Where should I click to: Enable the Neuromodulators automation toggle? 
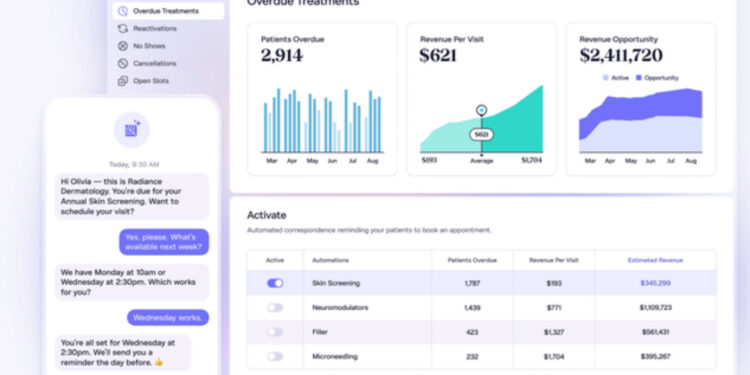click(x=275, y=308)
